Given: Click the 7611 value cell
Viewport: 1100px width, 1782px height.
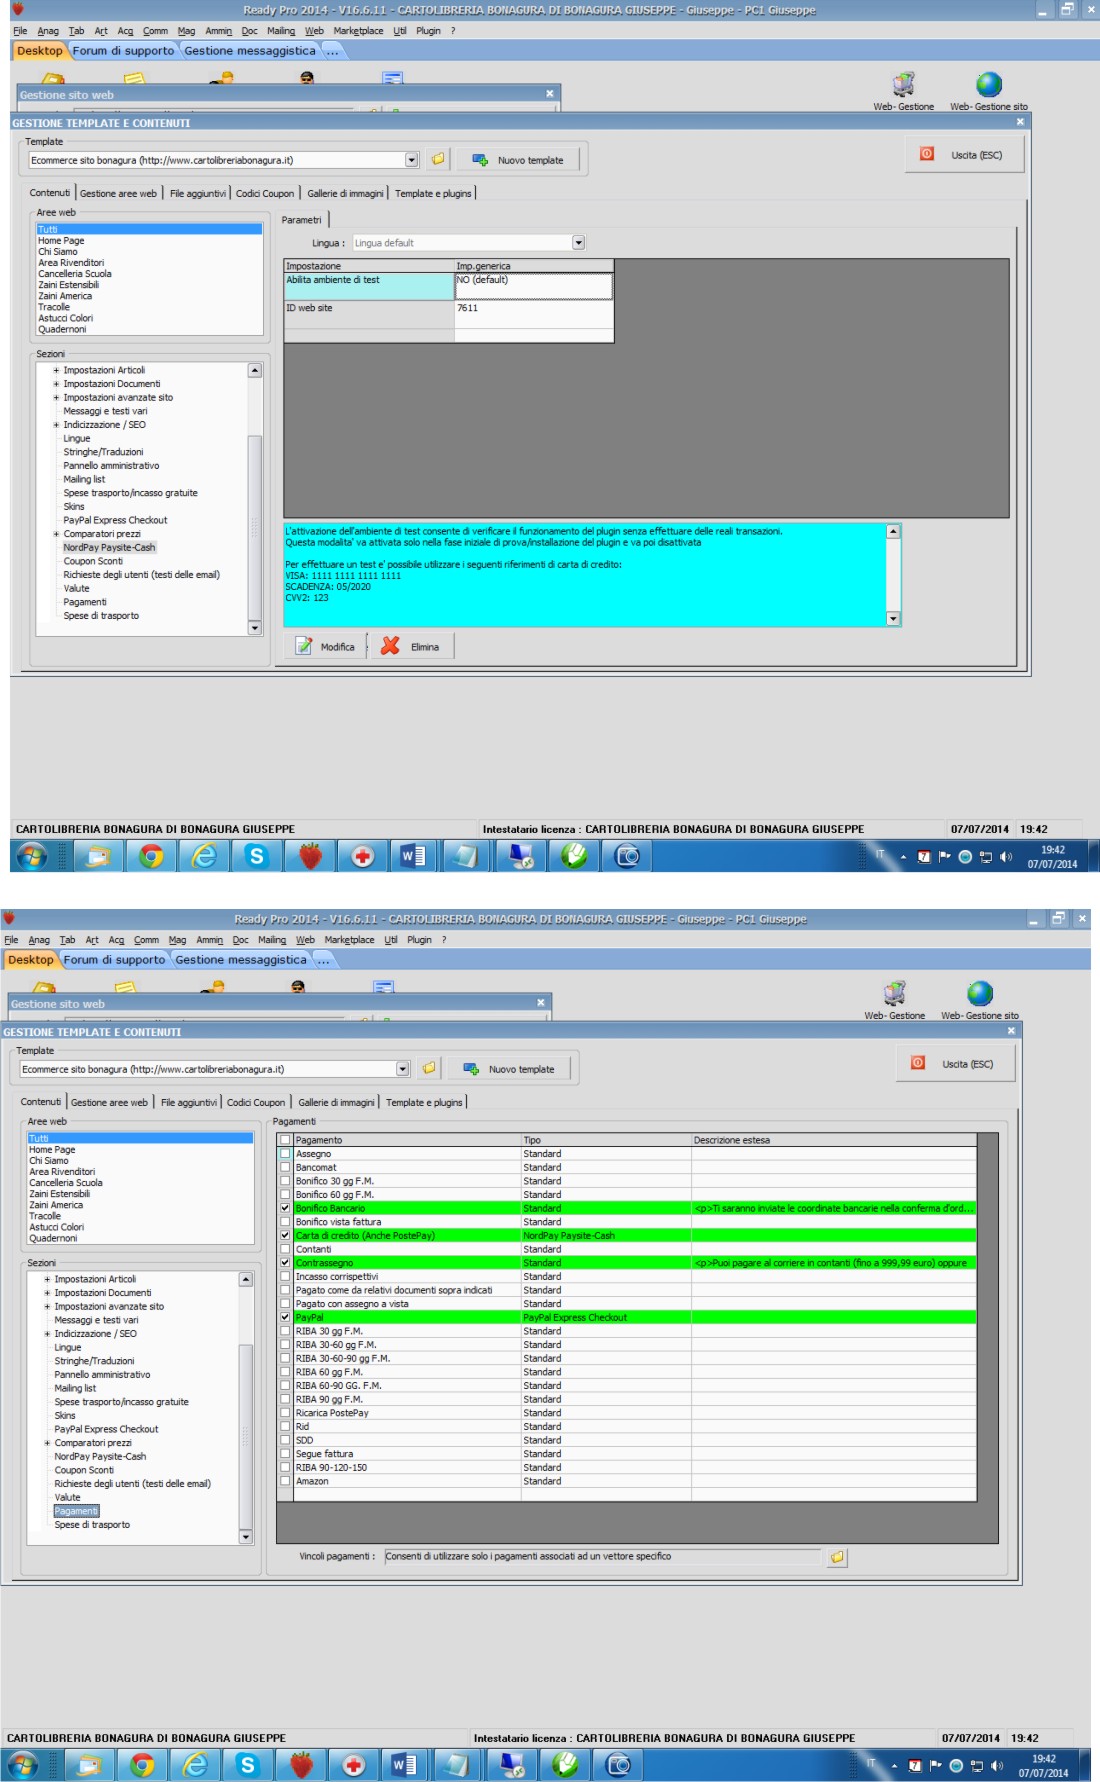Looking at the screenshot, I should click(x=534, y=314).
